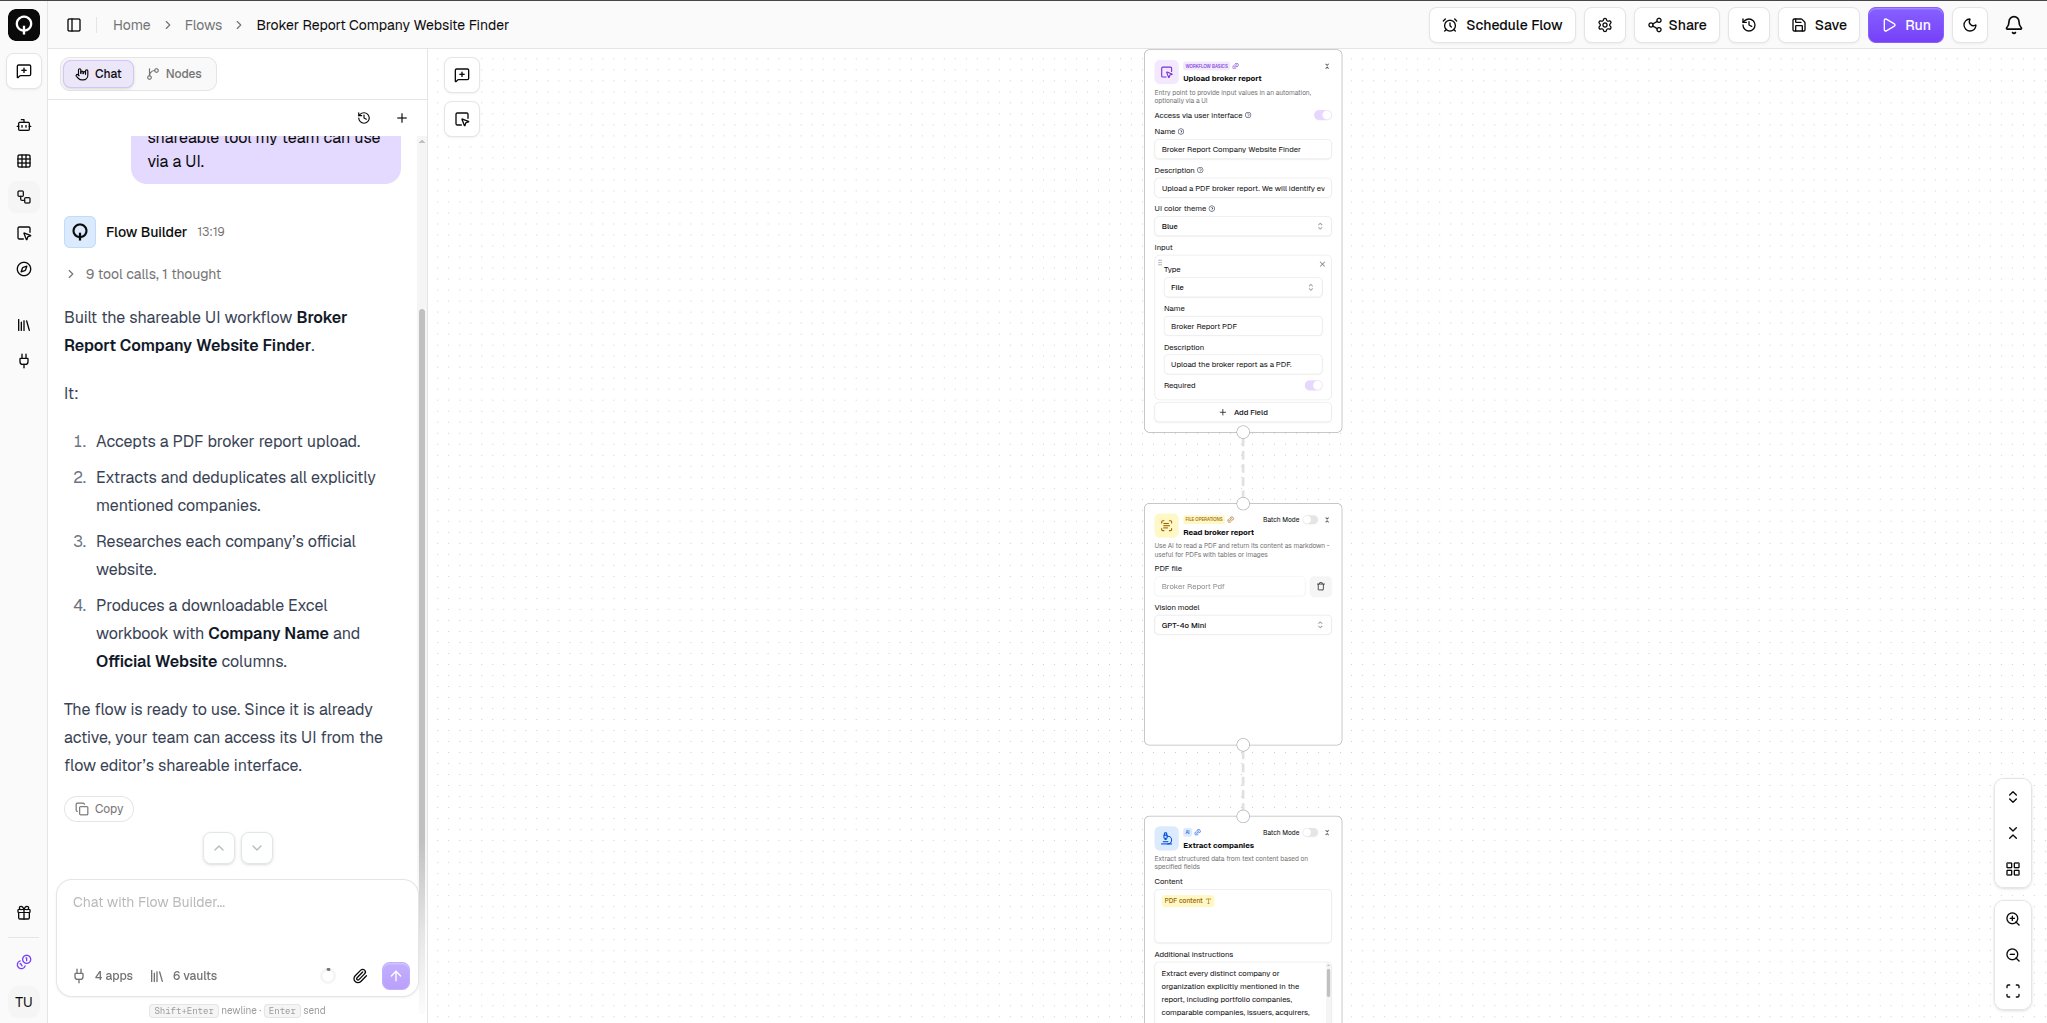The image size is (2047, 1023).
Task: Expand the 9 tool calls, 1 thought row
Action: [x=143, y=274]
